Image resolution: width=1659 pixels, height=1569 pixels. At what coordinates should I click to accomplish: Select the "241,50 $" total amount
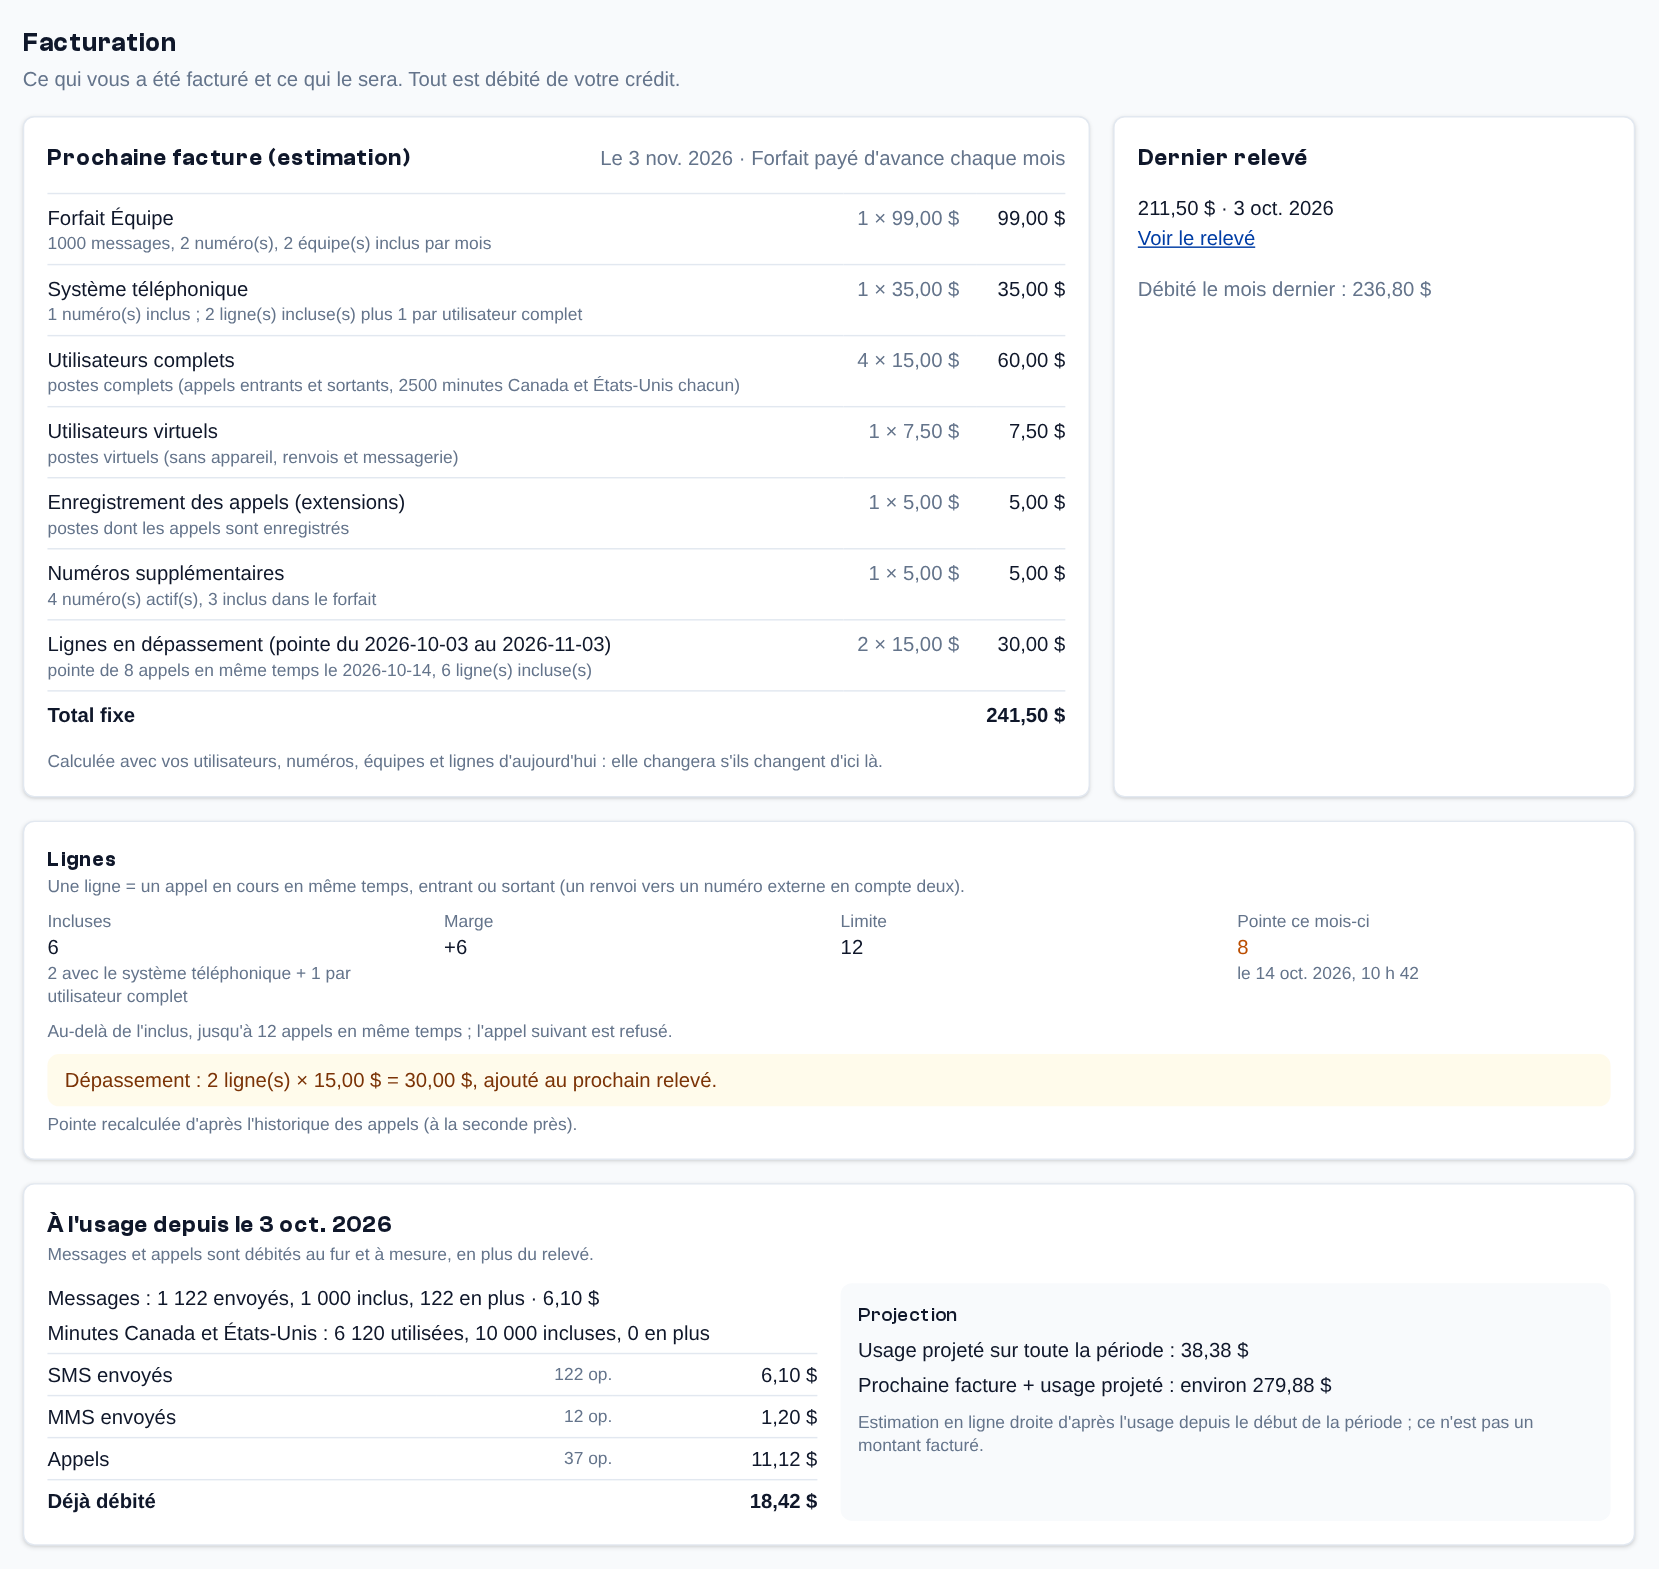point(1025,715)
